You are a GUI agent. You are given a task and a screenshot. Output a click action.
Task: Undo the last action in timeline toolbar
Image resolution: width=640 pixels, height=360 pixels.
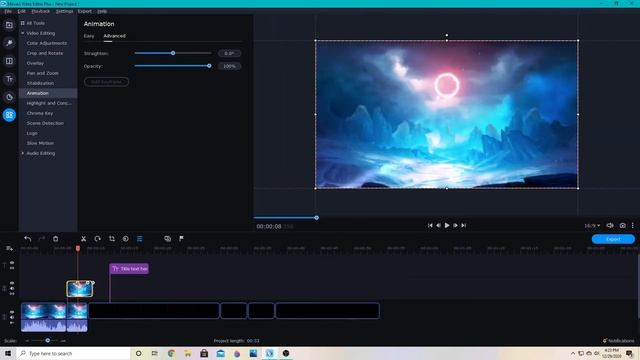coord(28,239)
